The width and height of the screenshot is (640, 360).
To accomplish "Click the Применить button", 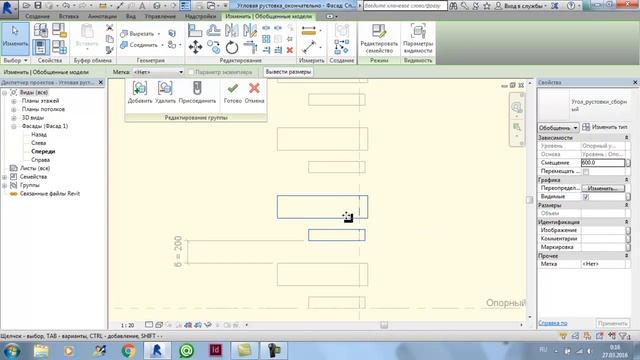I will (612, 323).
